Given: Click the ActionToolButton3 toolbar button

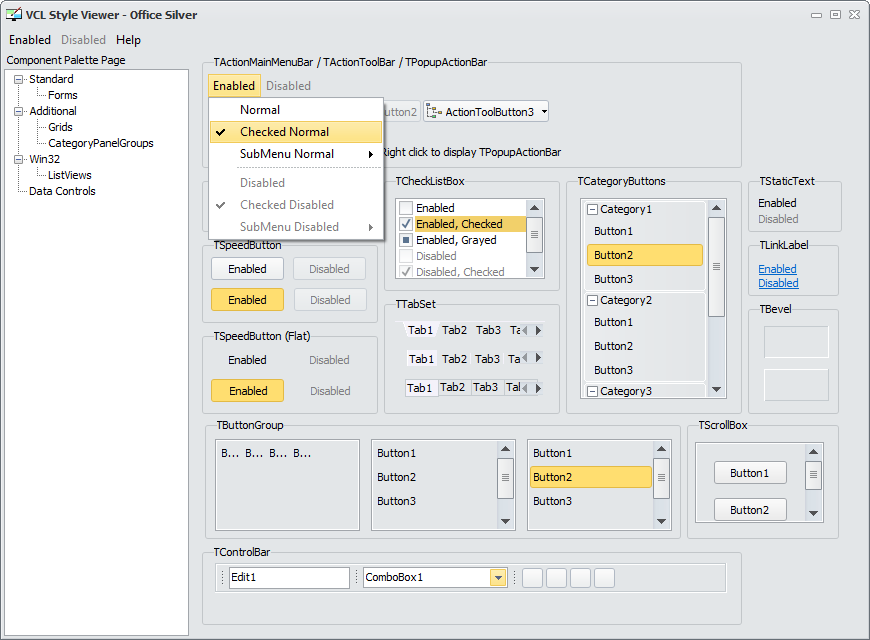Looking at the screenshot, I should (486, 112).
